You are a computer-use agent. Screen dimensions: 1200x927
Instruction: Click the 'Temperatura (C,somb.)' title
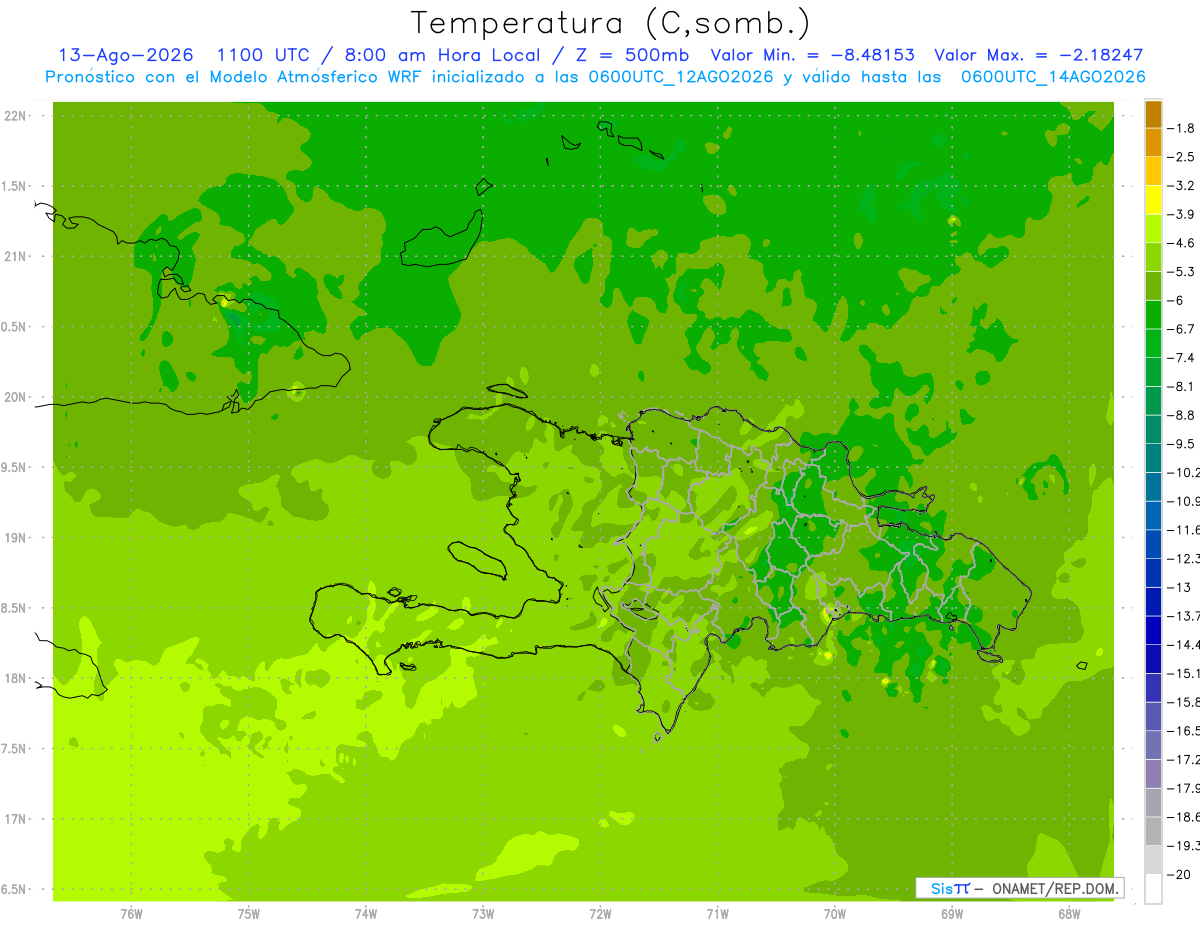610,22
